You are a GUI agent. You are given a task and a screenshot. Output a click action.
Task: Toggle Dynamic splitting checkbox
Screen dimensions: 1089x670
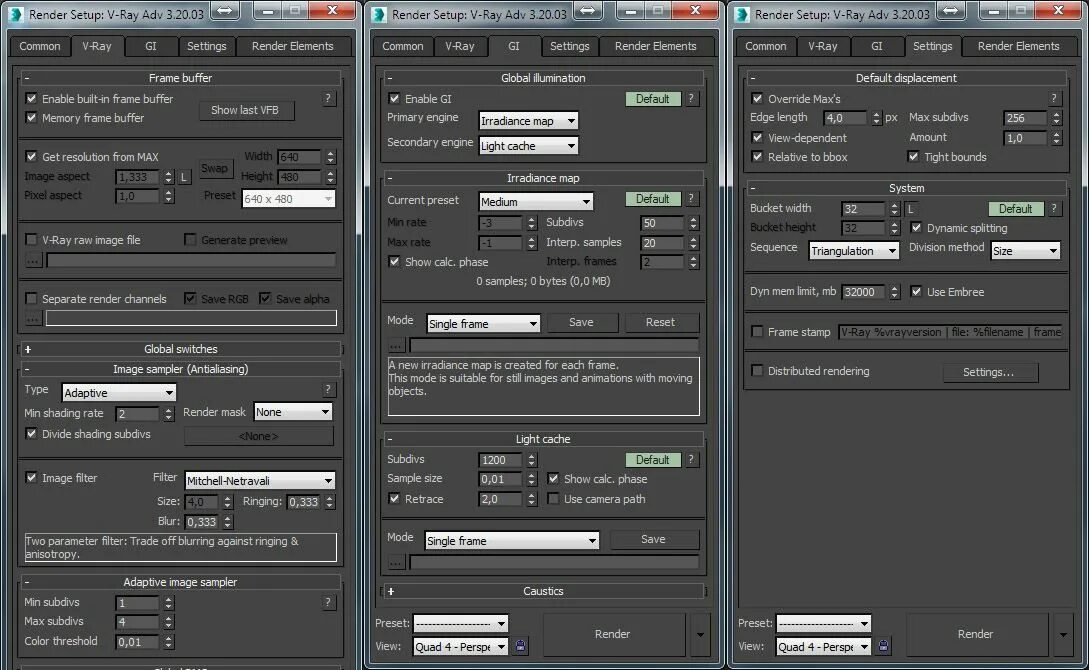(x=916, y=228)
